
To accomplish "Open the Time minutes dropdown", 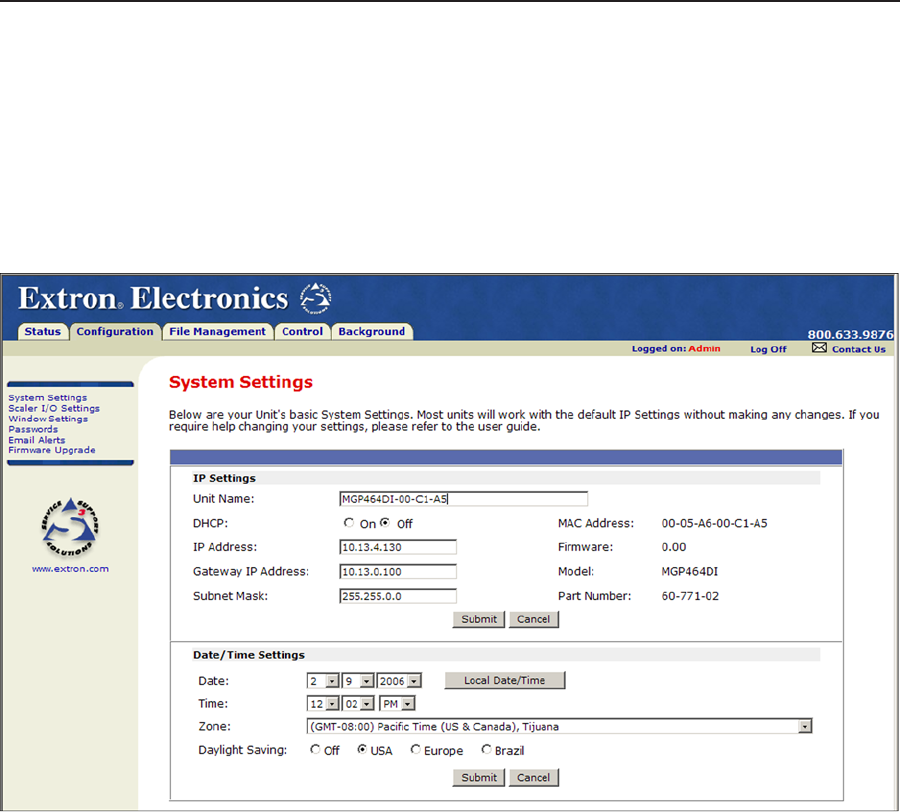I will (x=358, y=704).
